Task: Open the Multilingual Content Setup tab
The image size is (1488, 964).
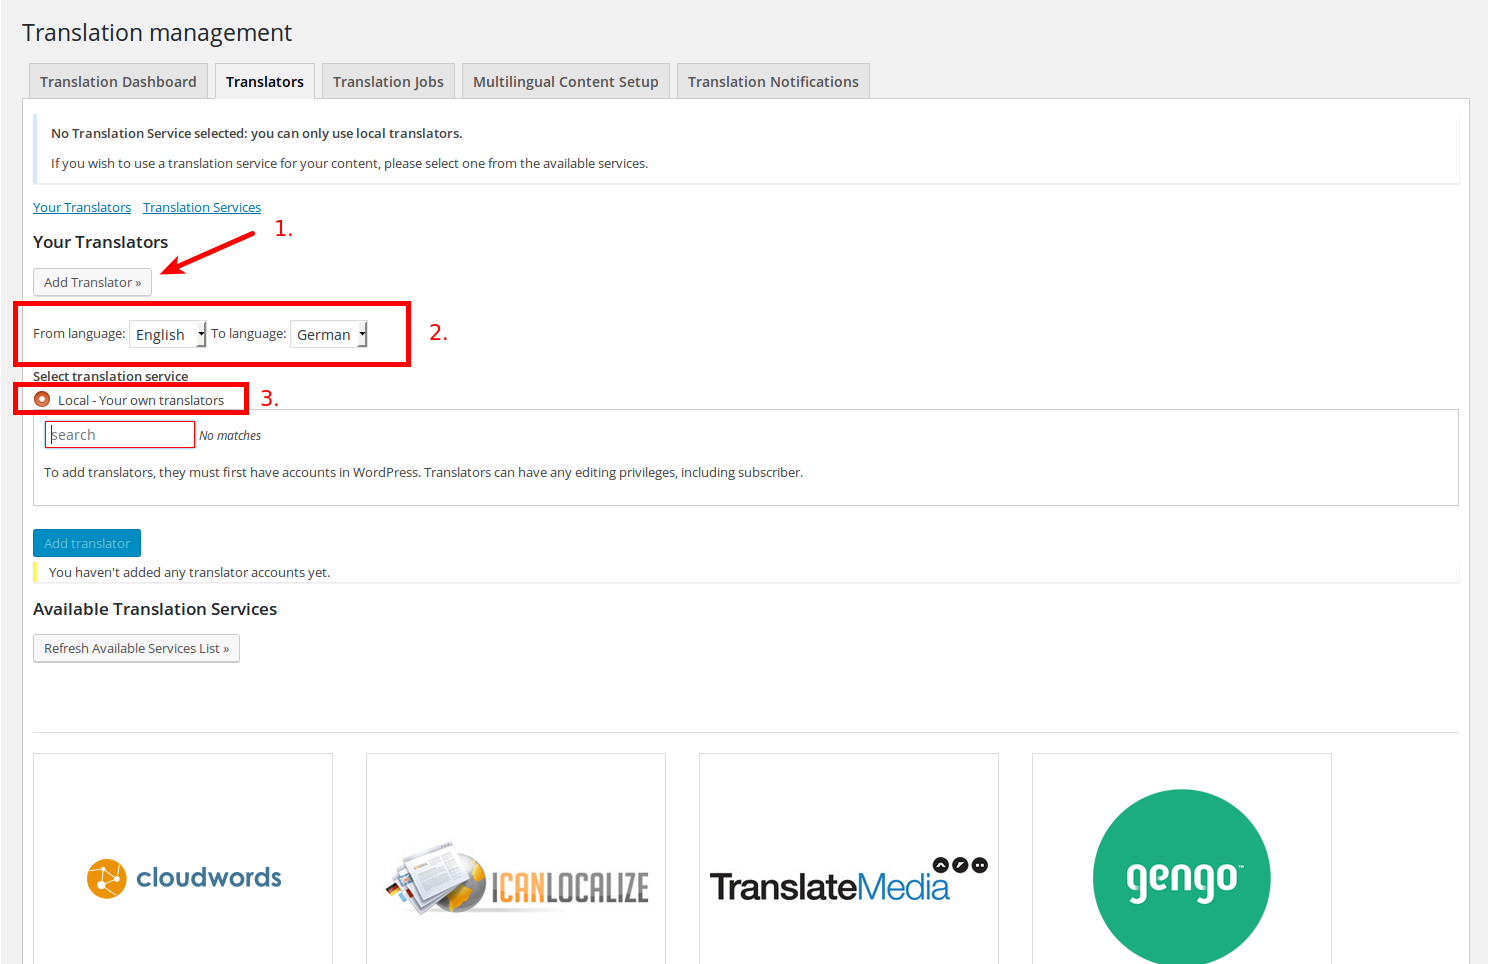Action: [565, 81]
